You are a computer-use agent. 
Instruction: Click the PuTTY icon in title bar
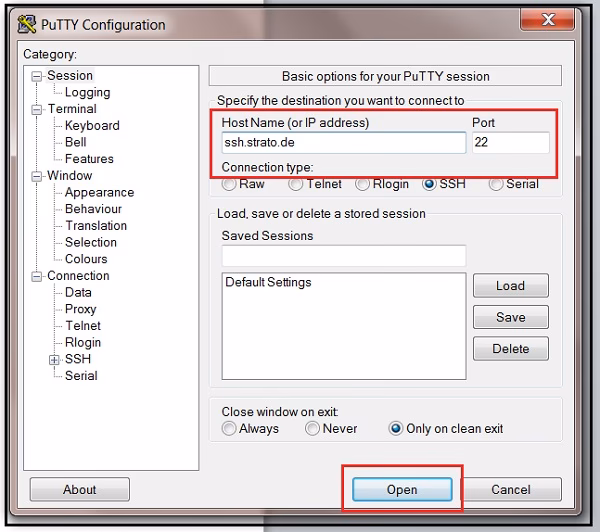pyautogui.click(x=27, y=24)
